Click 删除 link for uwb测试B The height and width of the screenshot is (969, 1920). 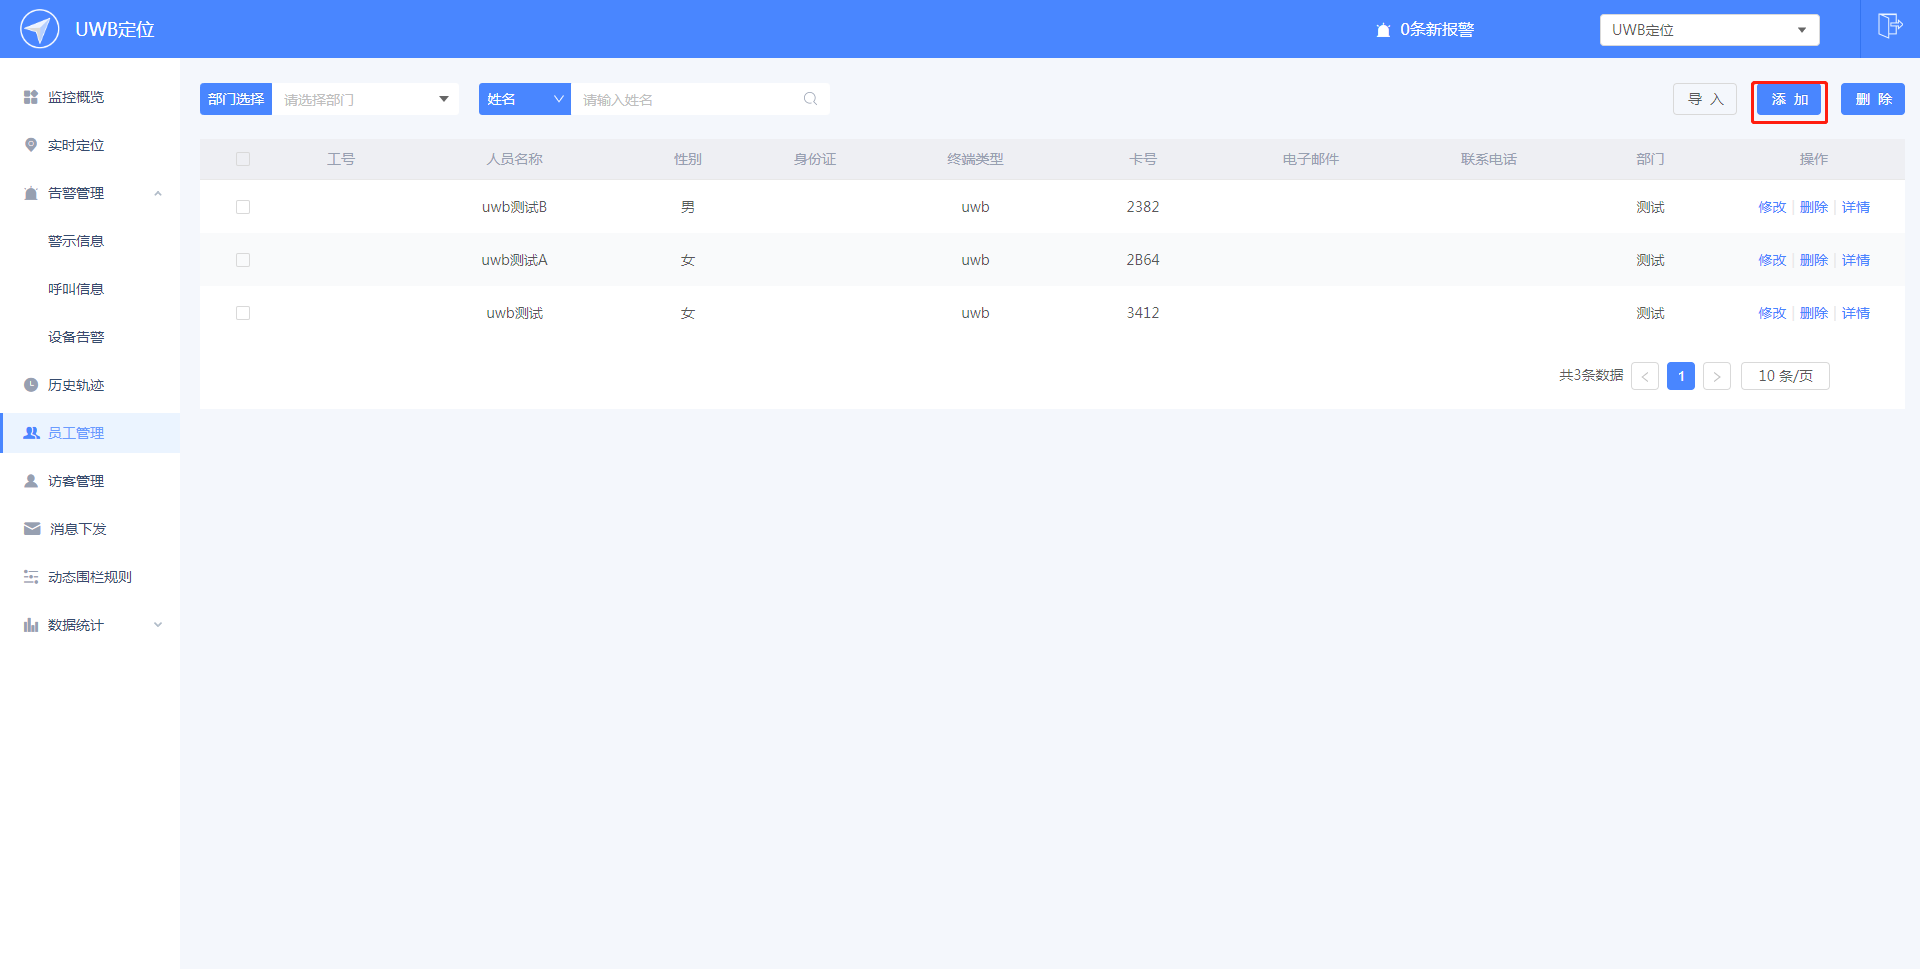[1814, 207]
